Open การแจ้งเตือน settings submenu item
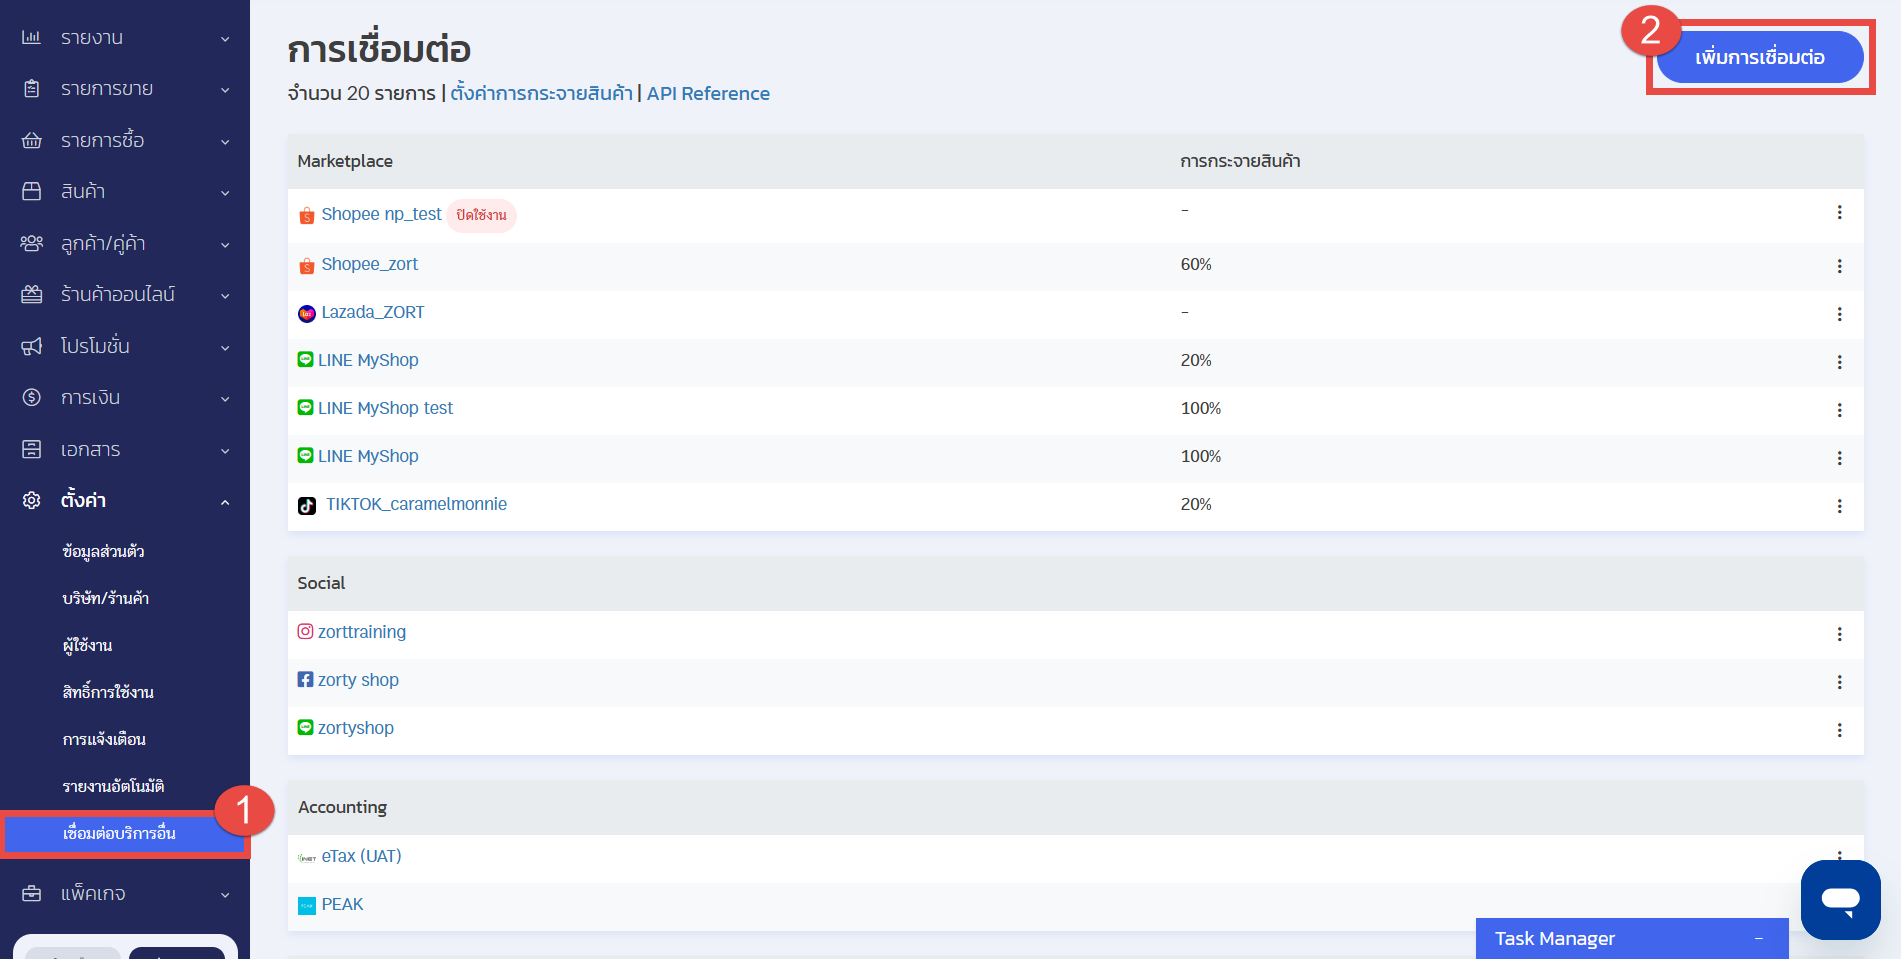 [104, 739]
